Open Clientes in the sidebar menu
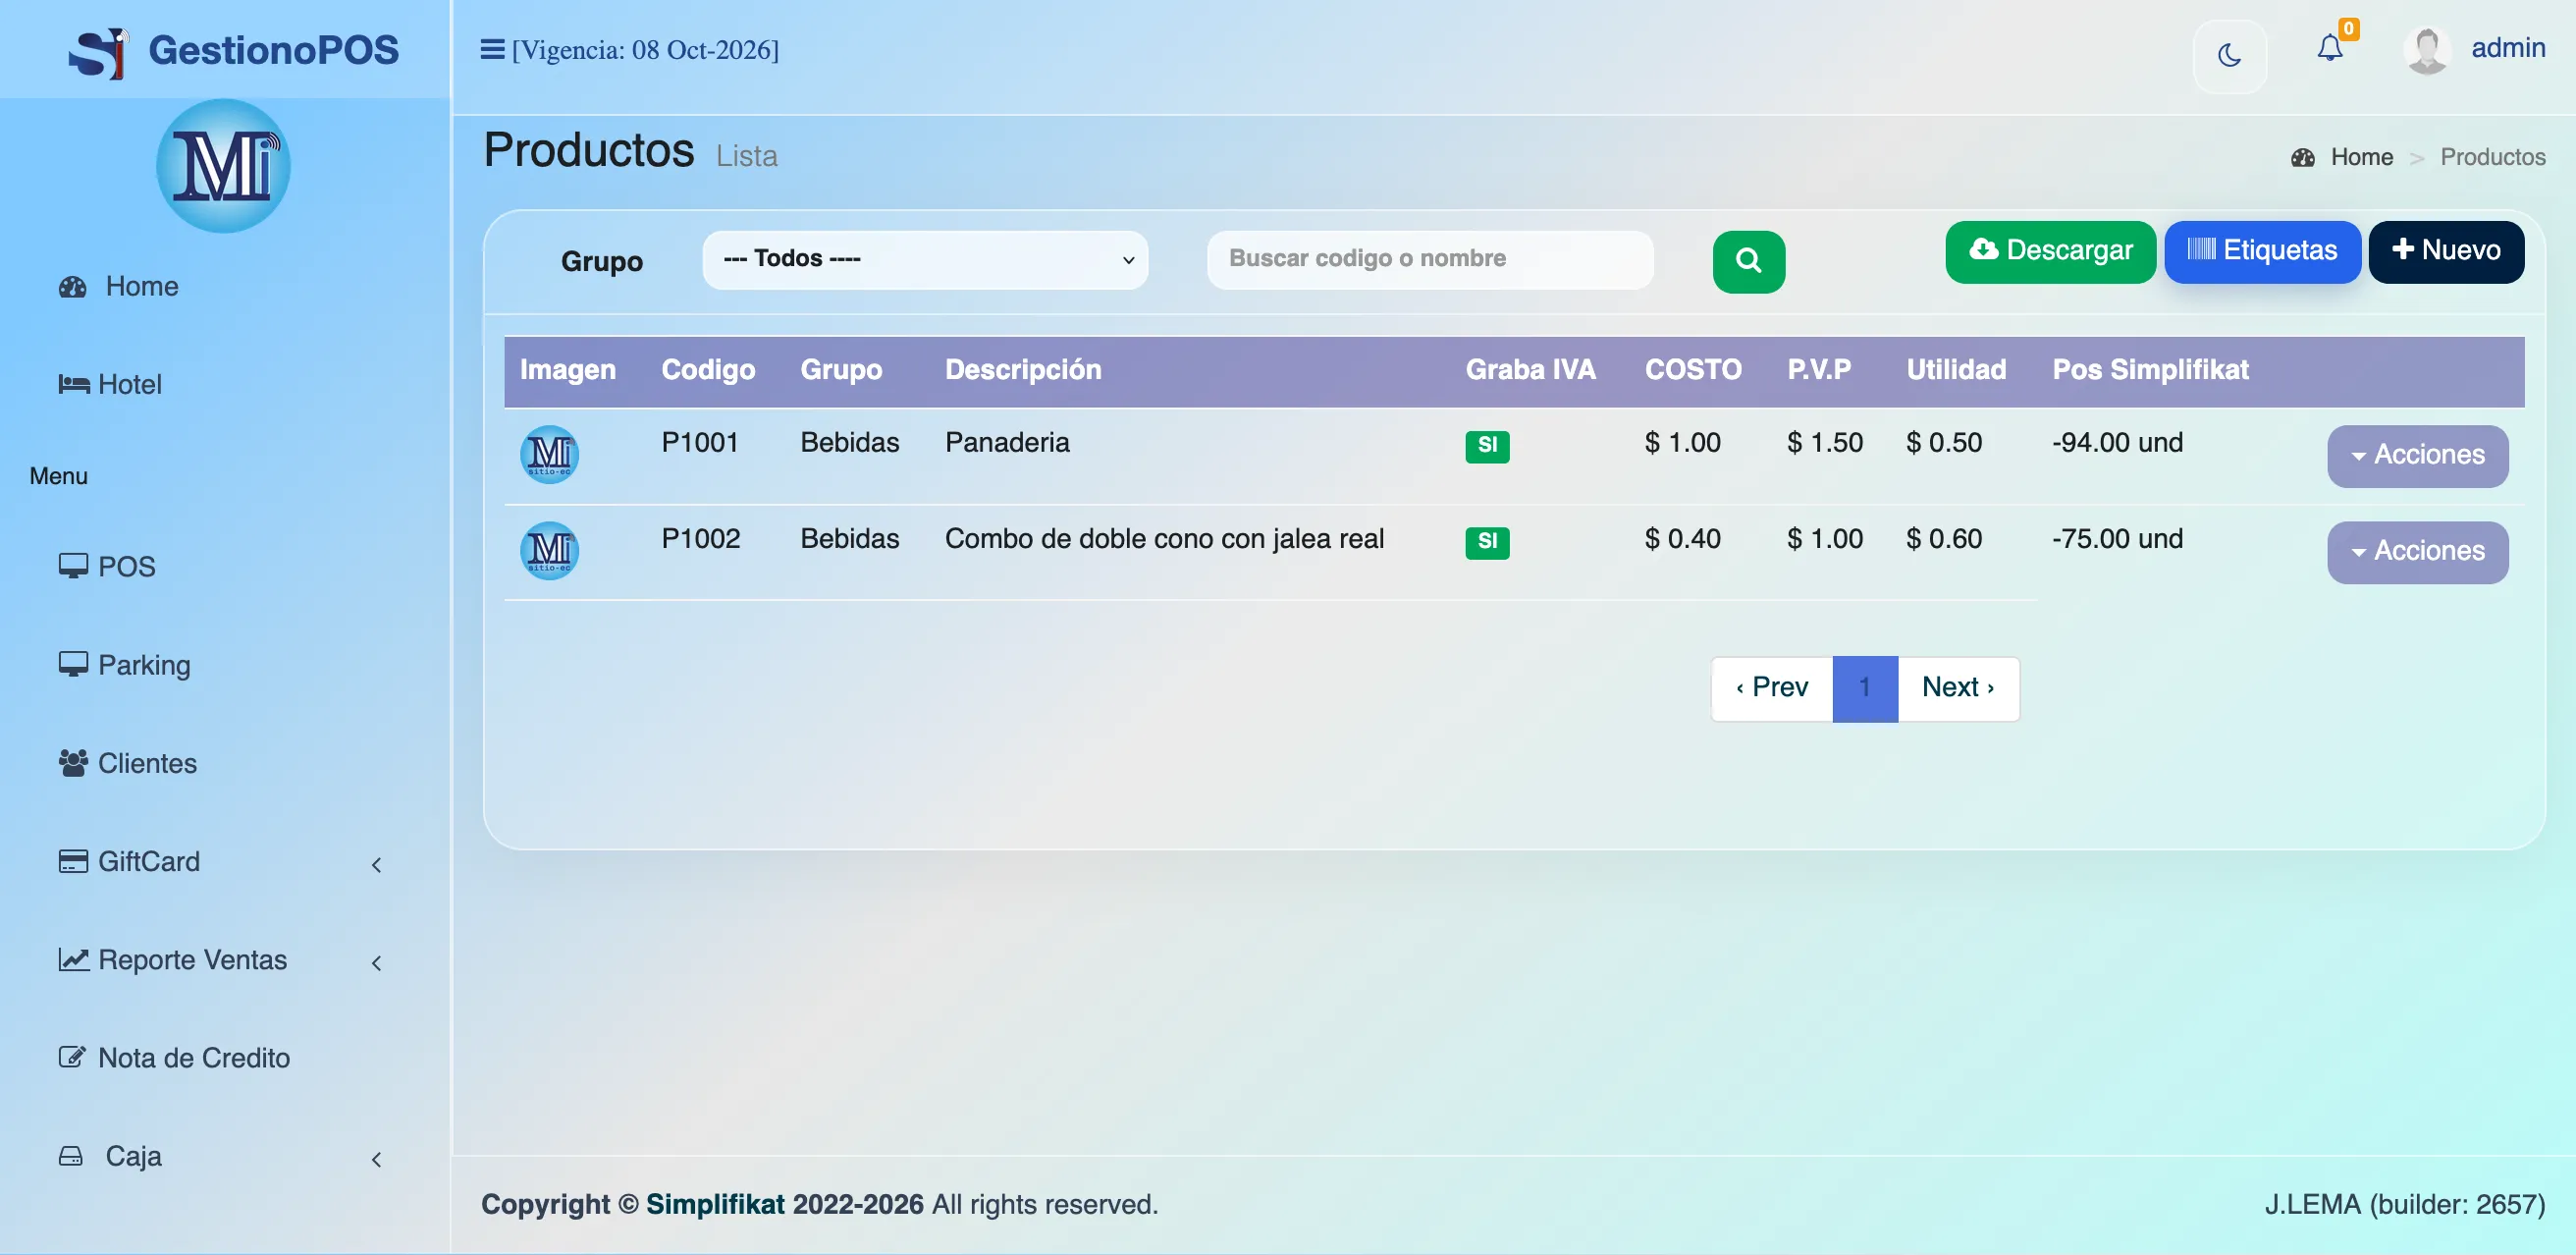Screen dimensions: 2576x1255 coord(147,764)
